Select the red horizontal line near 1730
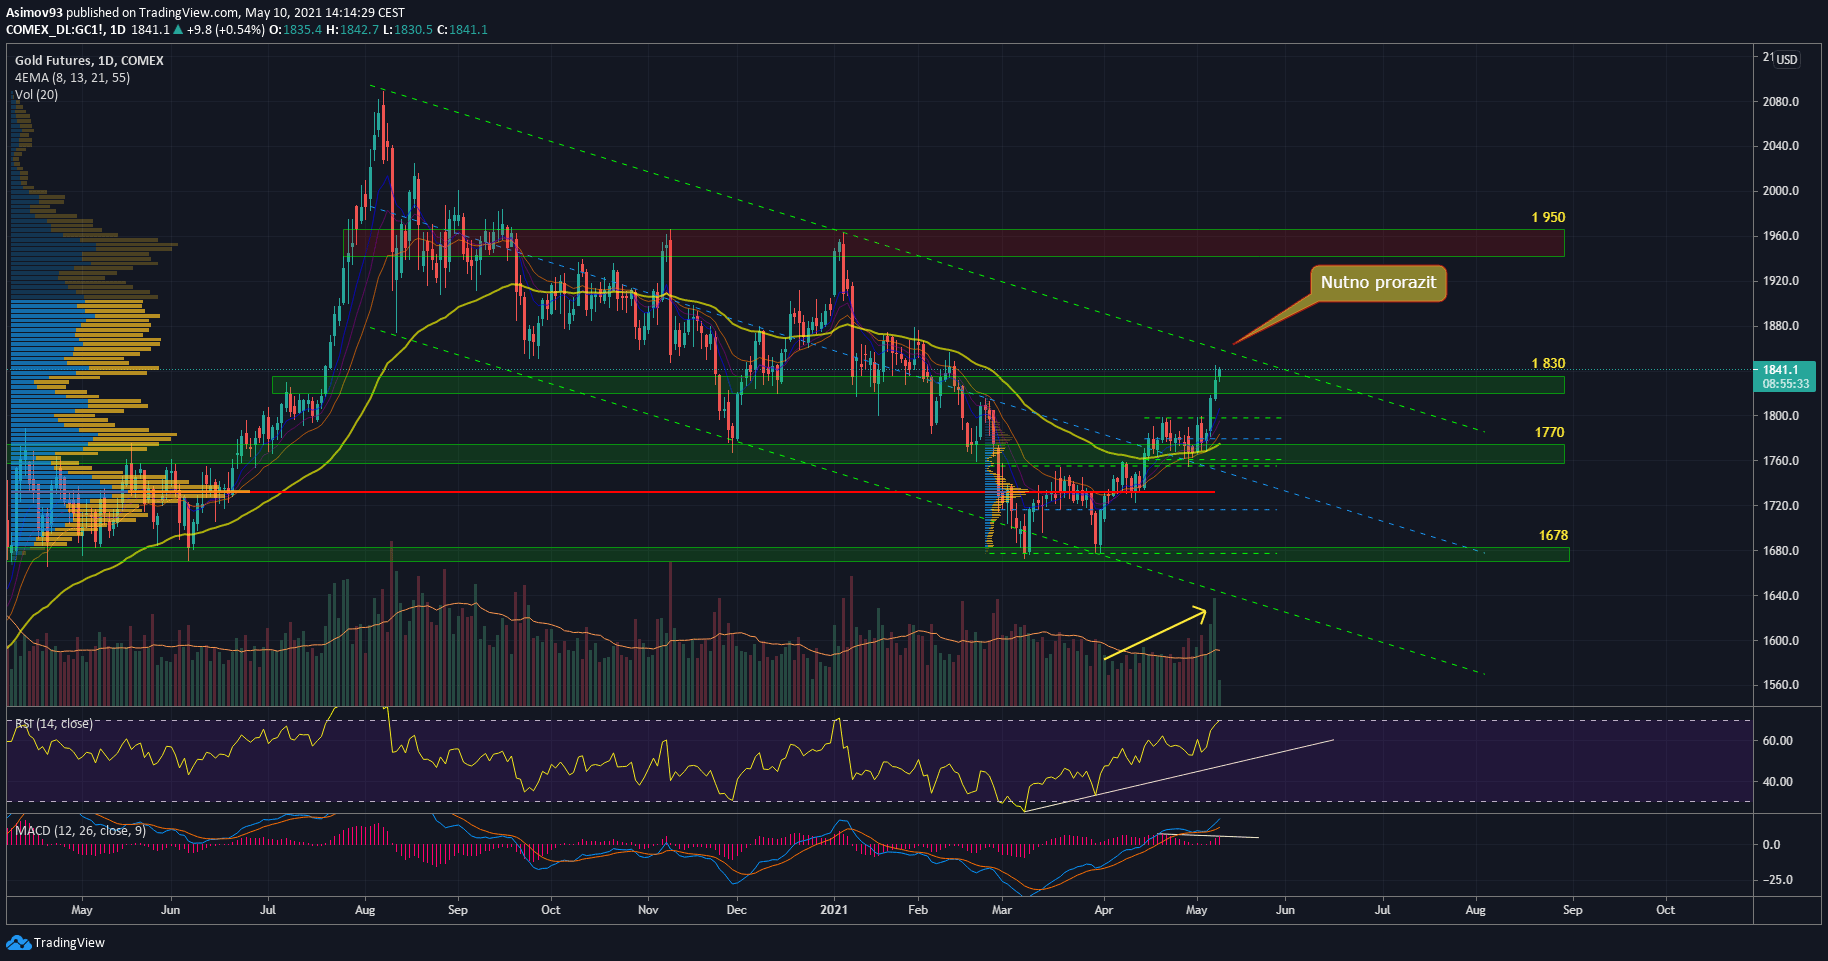The width and height of the screenshot is (1828, 961). [x=700, y=492]
